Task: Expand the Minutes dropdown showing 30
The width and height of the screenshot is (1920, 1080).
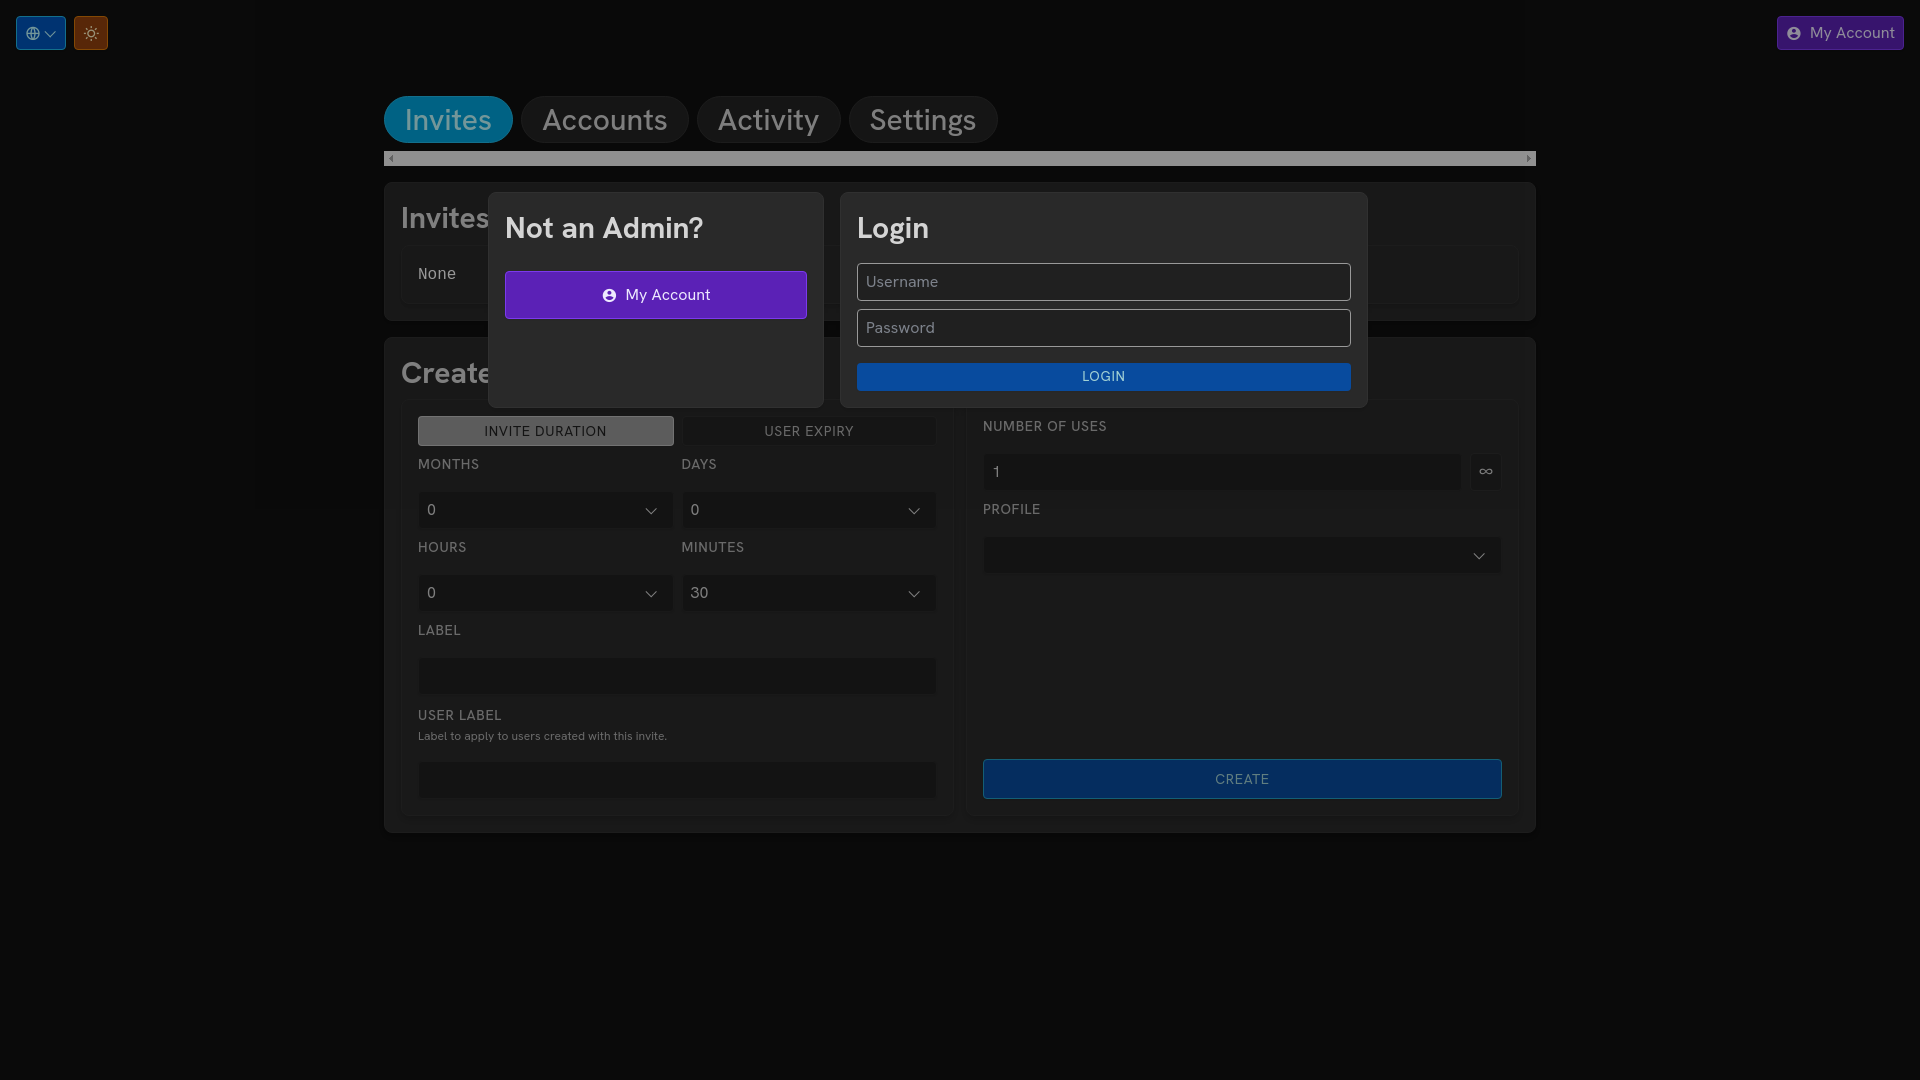Action: coord(809,593)
